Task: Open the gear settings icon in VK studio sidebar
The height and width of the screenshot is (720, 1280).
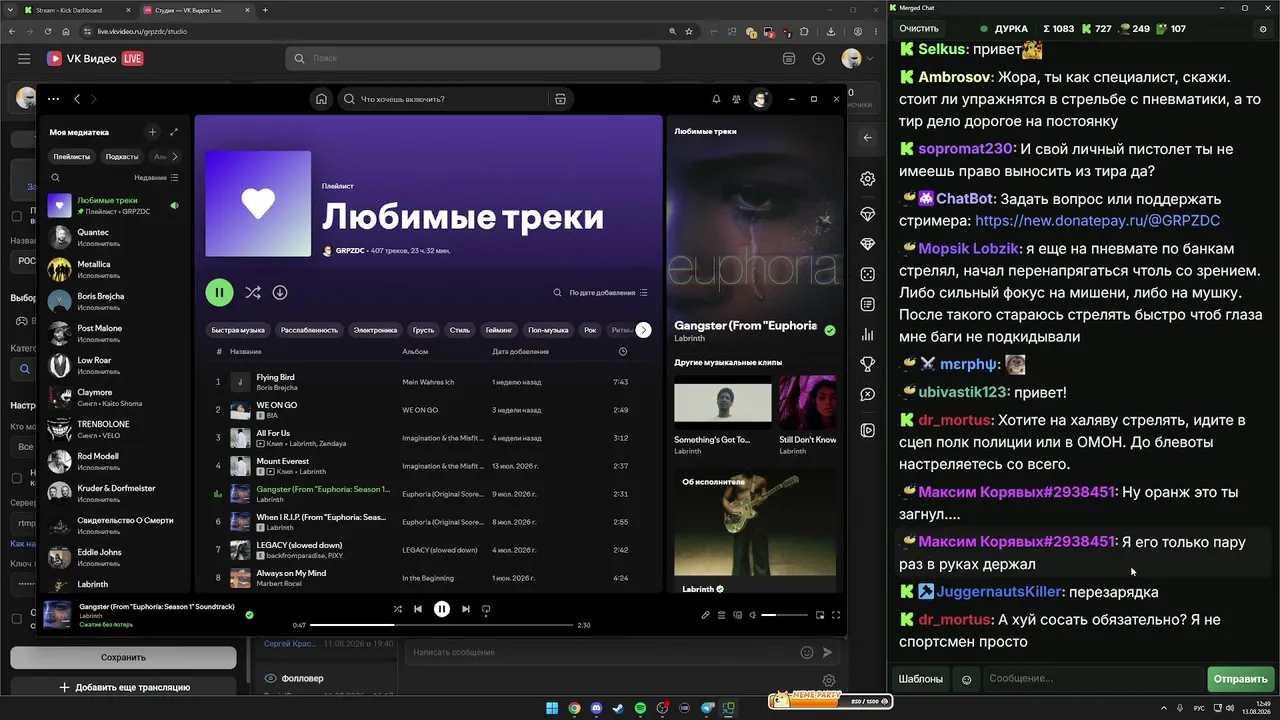Action: 867,179
